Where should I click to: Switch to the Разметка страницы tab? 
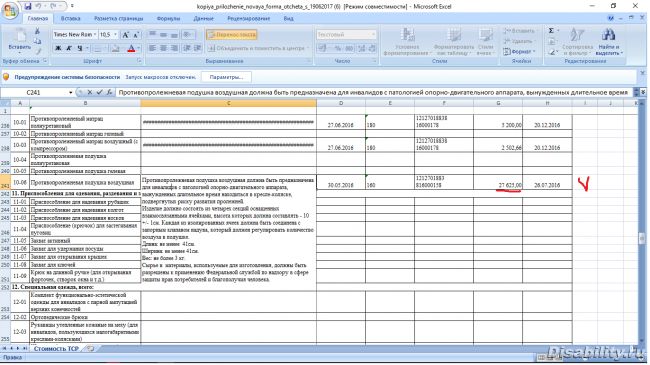119,19
